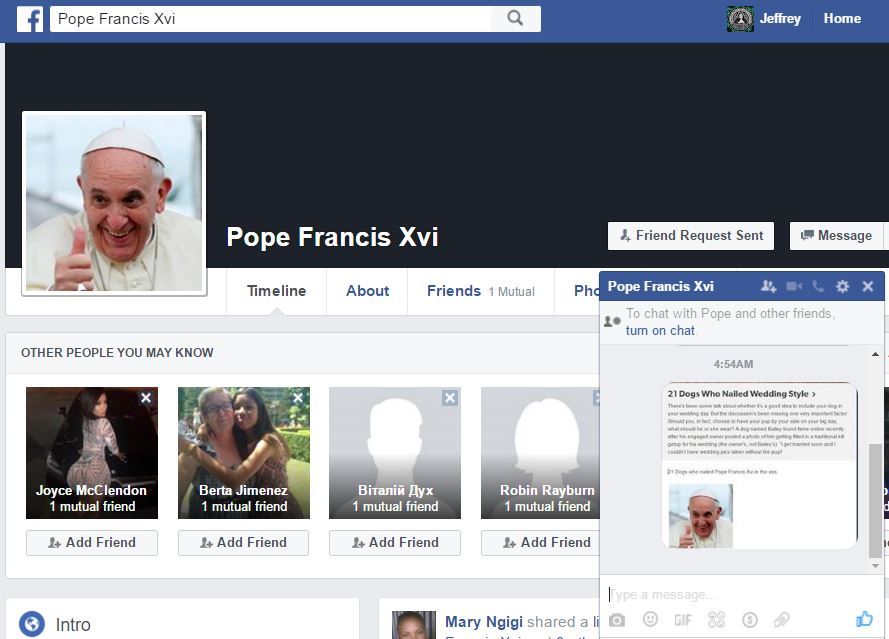Click the Intro globe icon
Screen dimensions: 889x639
click(x=32, y=624)
